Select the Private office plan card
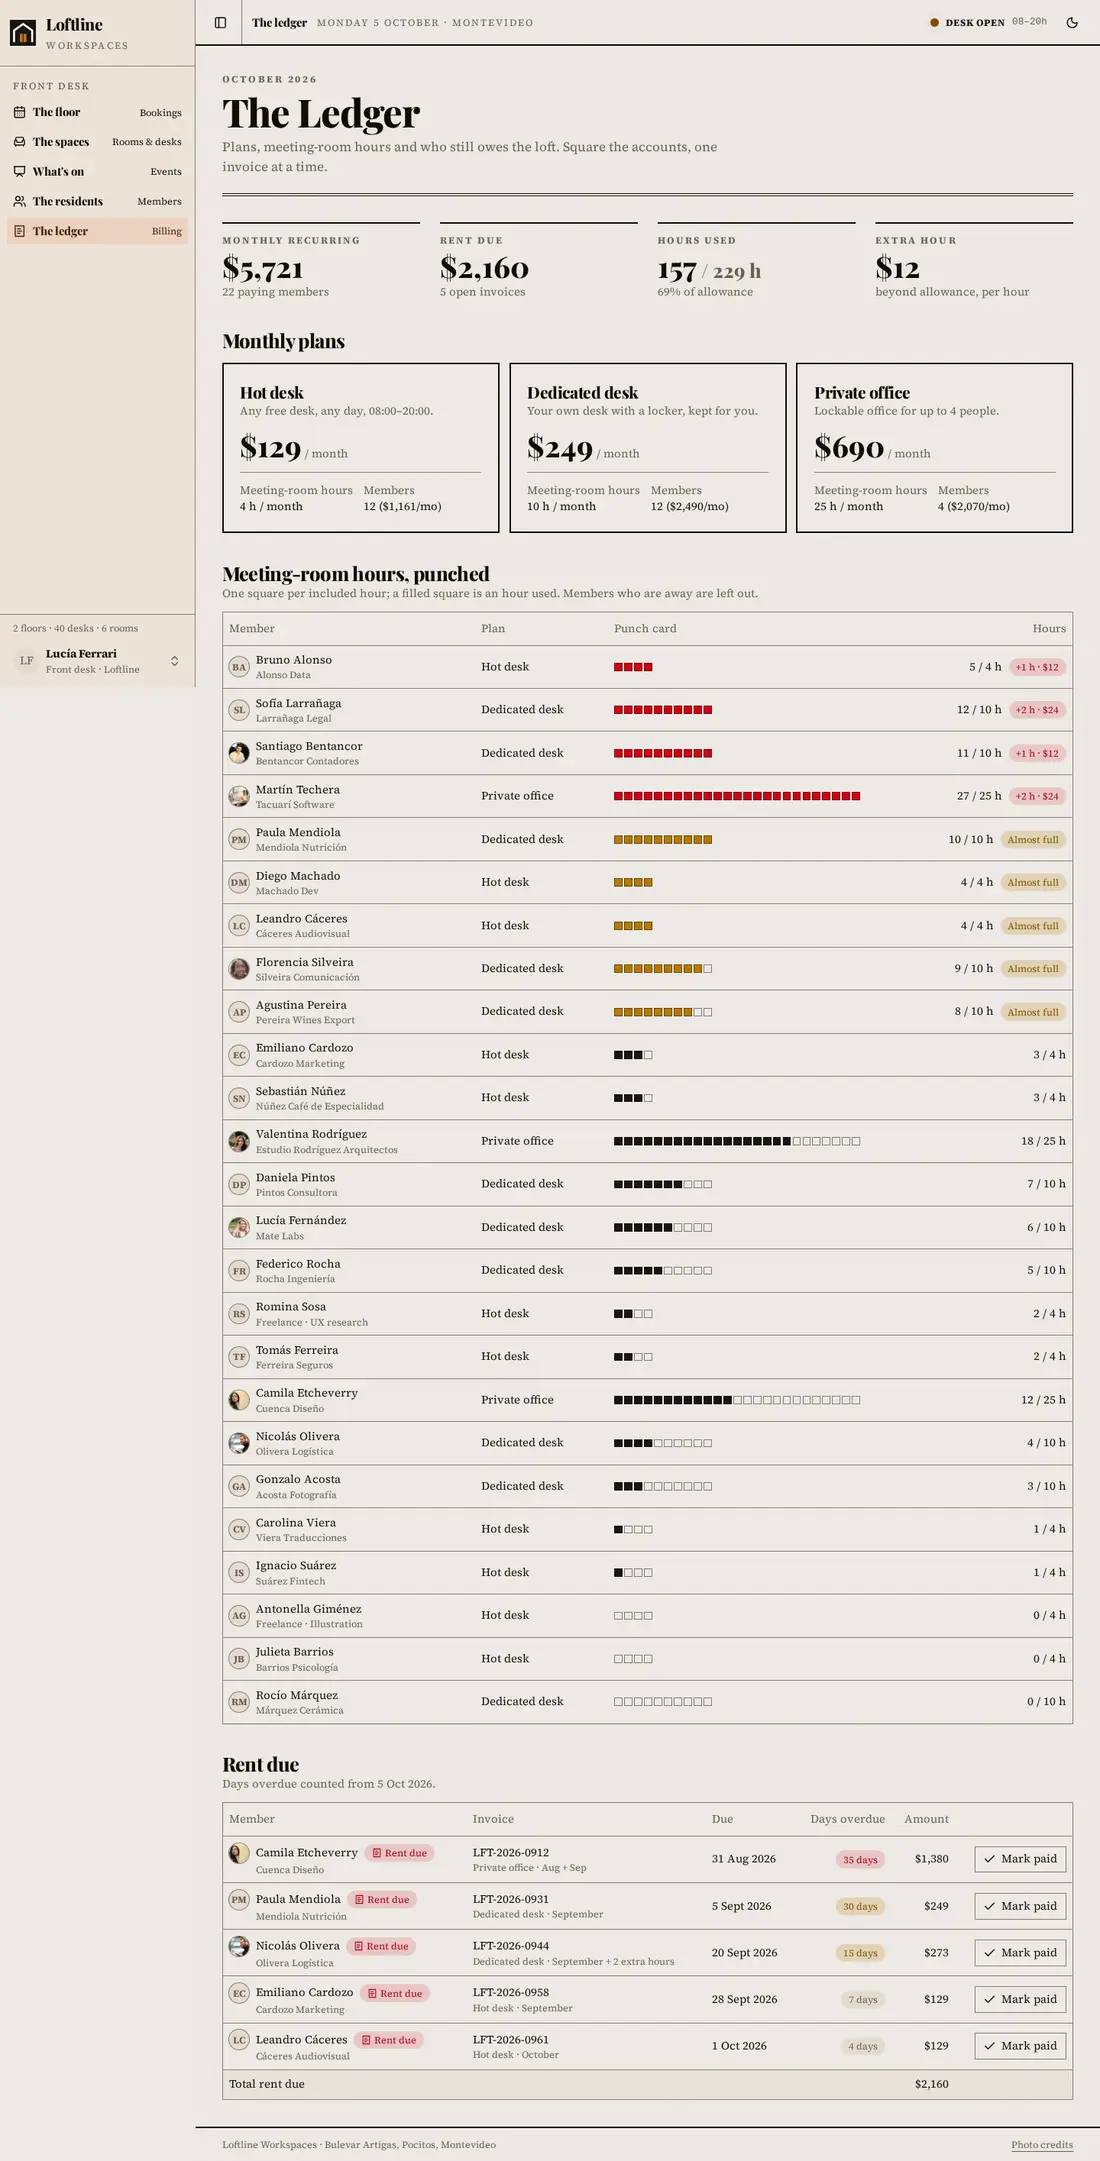This screenshot has height=2161, width=1100. tap(935, 448)
